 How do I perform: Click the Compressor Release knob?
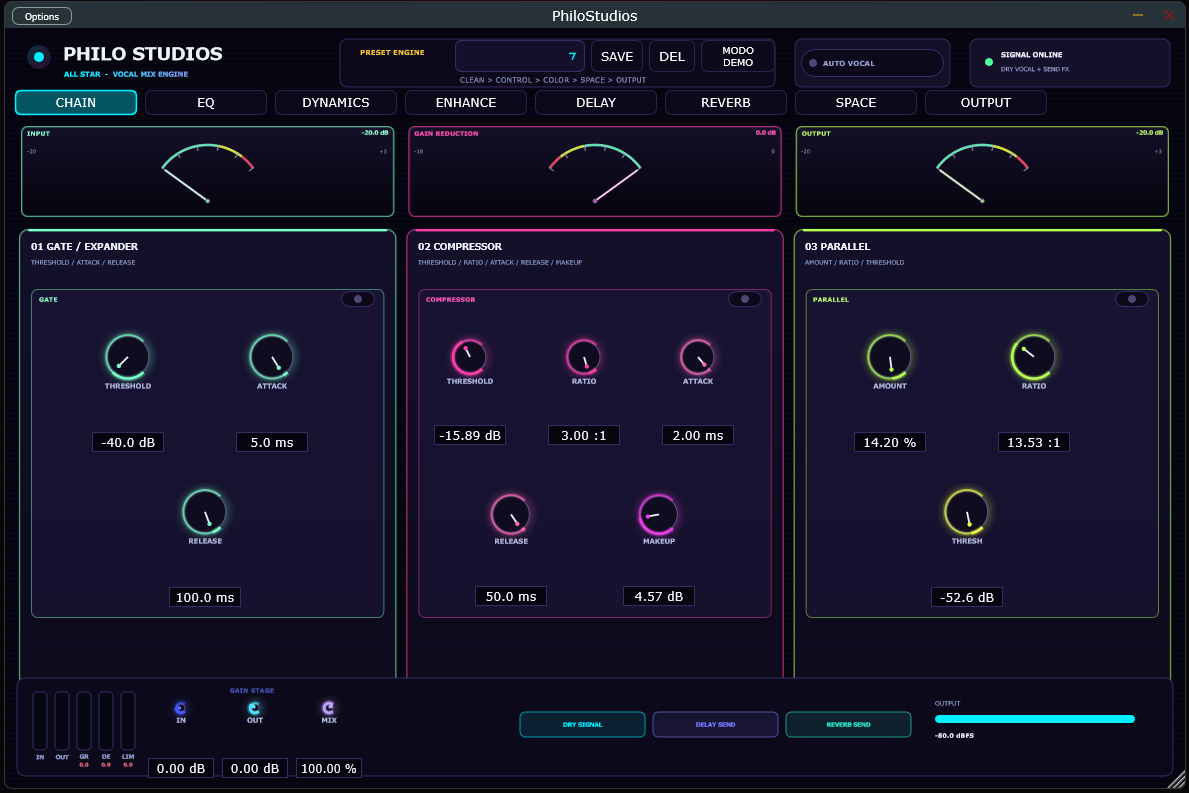pyautogui.click(x=510, y=515)
